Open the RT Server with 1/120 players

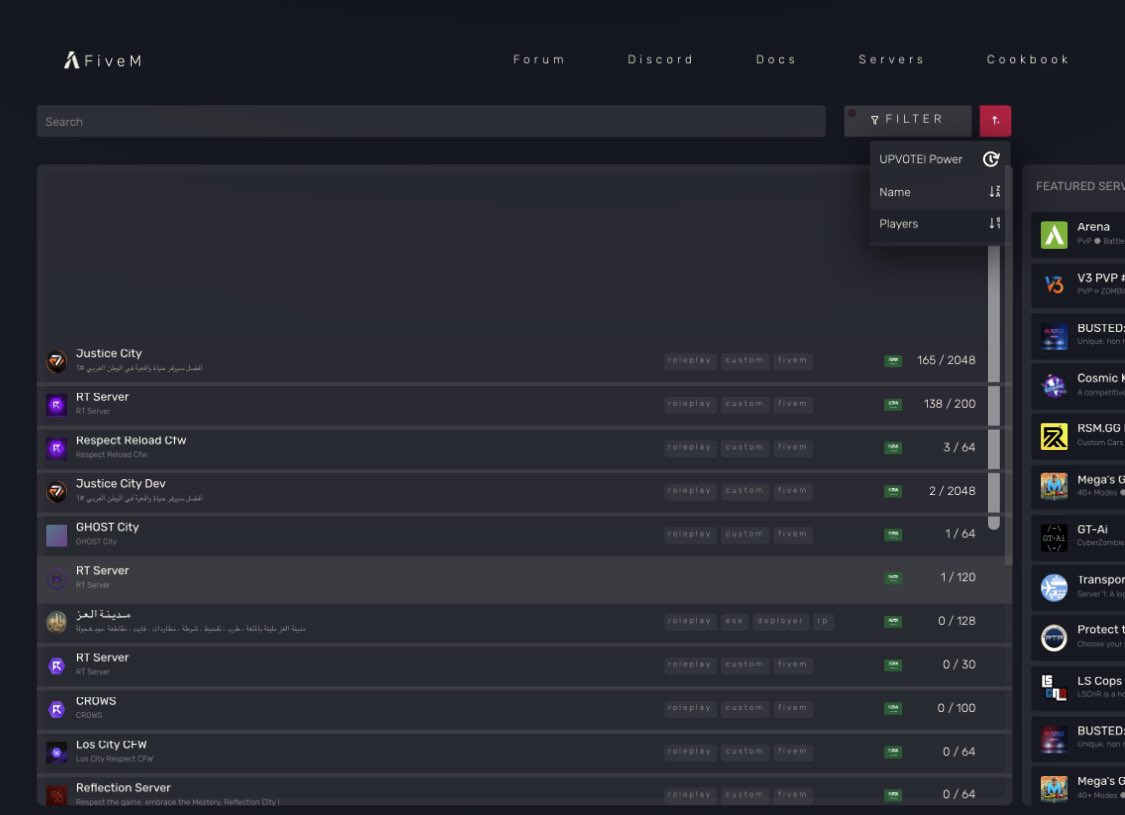[x=524, y=578]
